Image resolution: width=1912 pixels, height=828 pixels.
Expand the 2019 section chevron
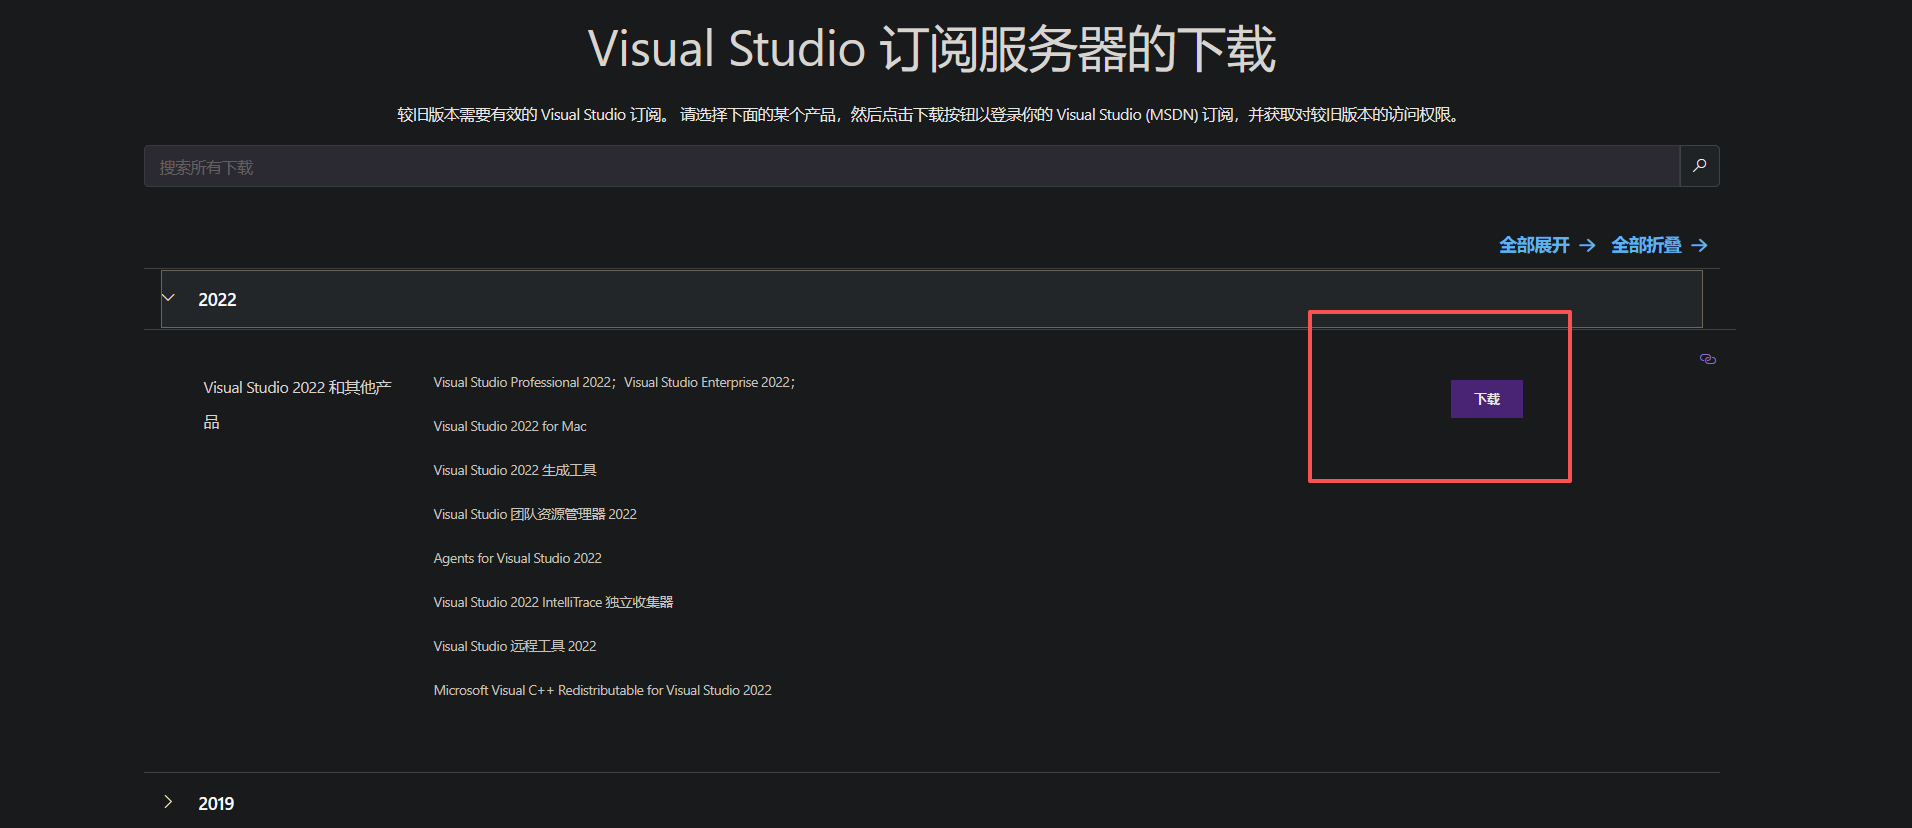coord(168,802)
